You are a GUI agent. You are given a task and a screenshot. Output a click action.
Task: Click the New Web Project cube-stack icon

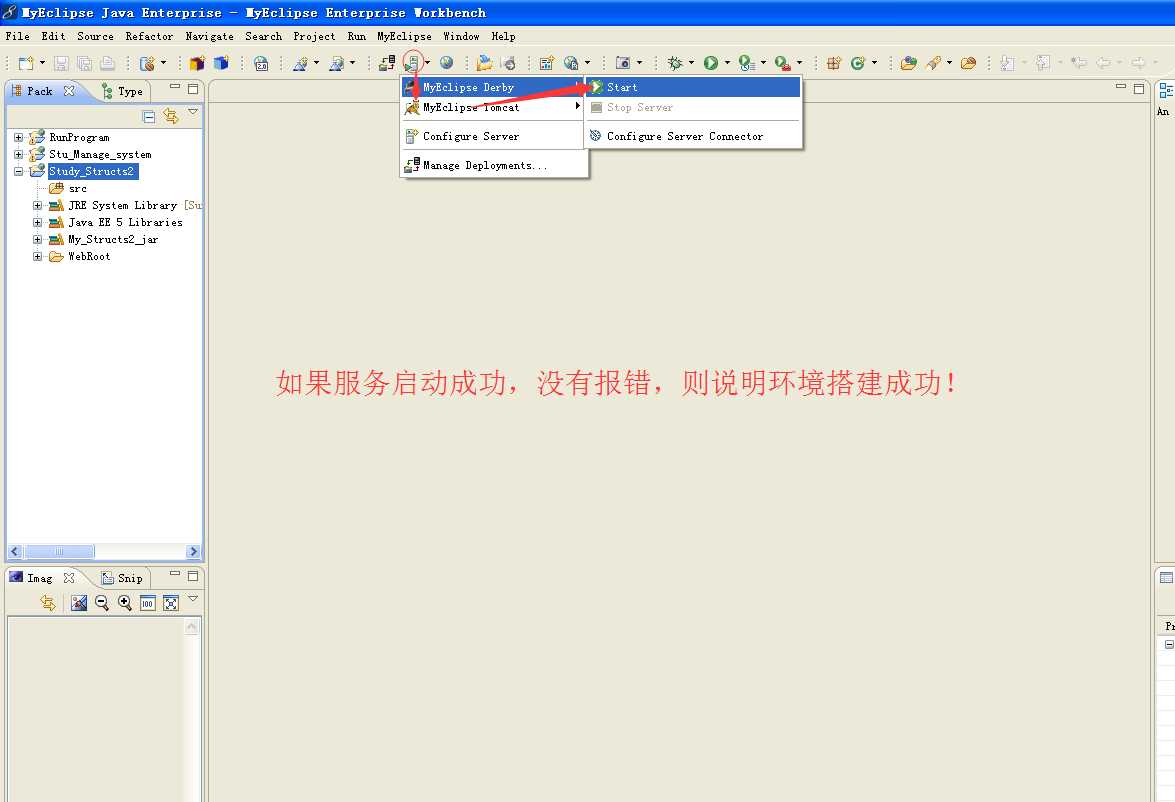click(x=197, y=64)
